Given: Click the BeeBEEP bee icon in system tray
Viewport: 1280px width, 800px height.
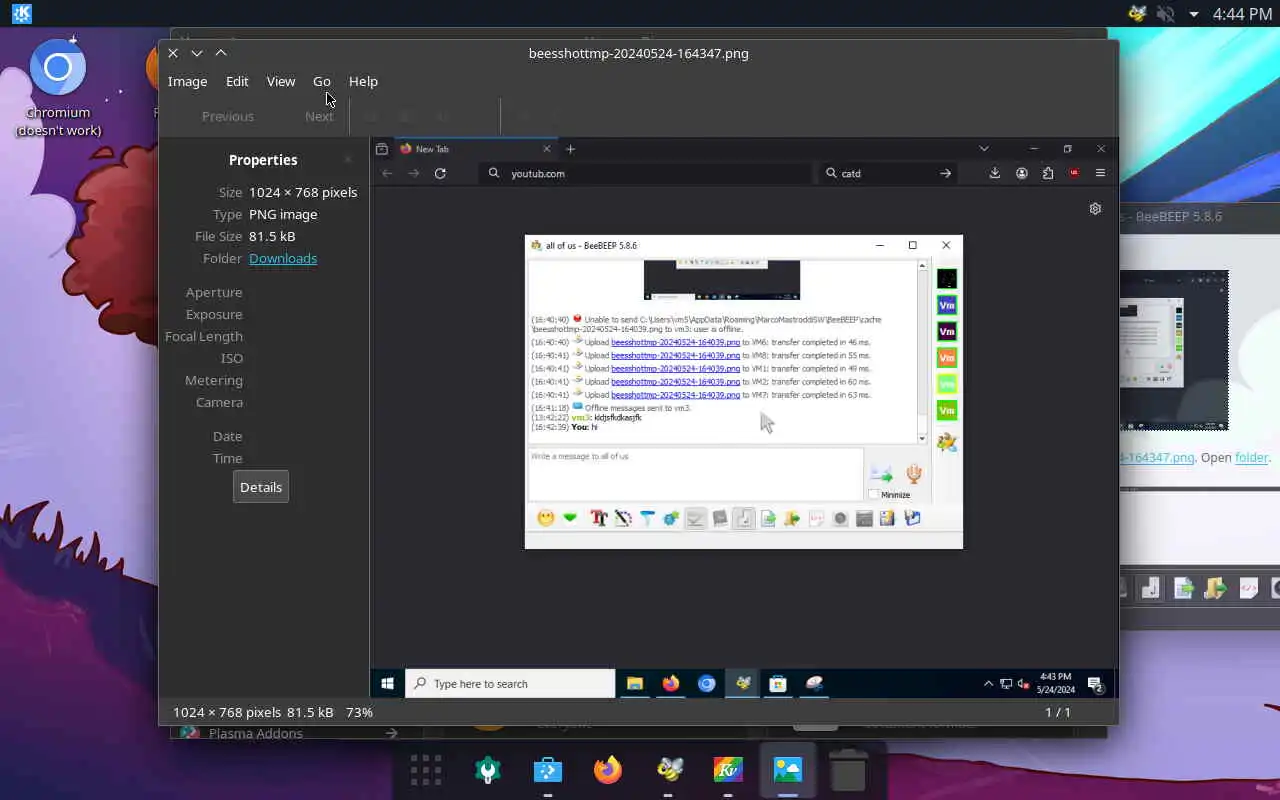Looking at the screenshot, I should click(1137, 14).
